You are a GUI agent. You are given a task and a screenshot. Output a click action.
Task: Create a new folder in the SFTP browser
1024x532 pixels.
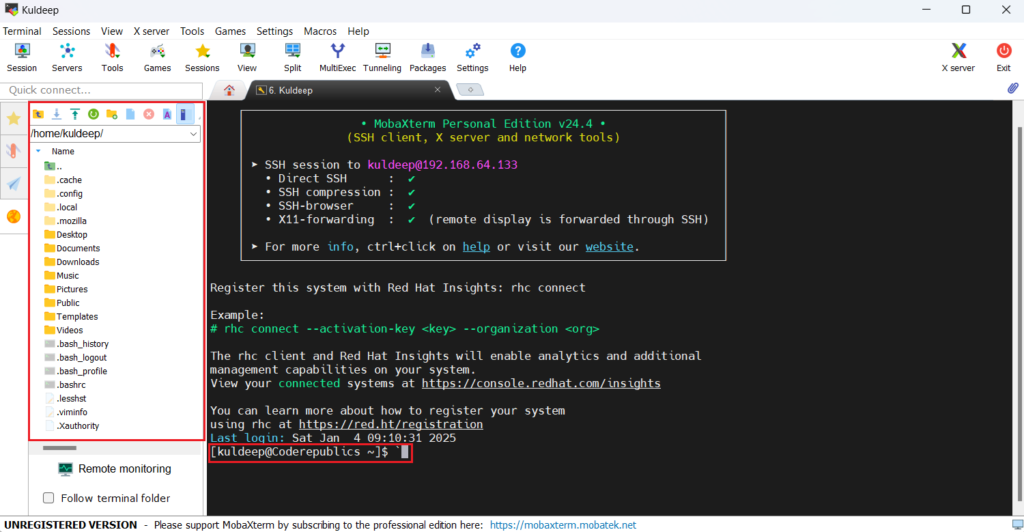[111, 114]
